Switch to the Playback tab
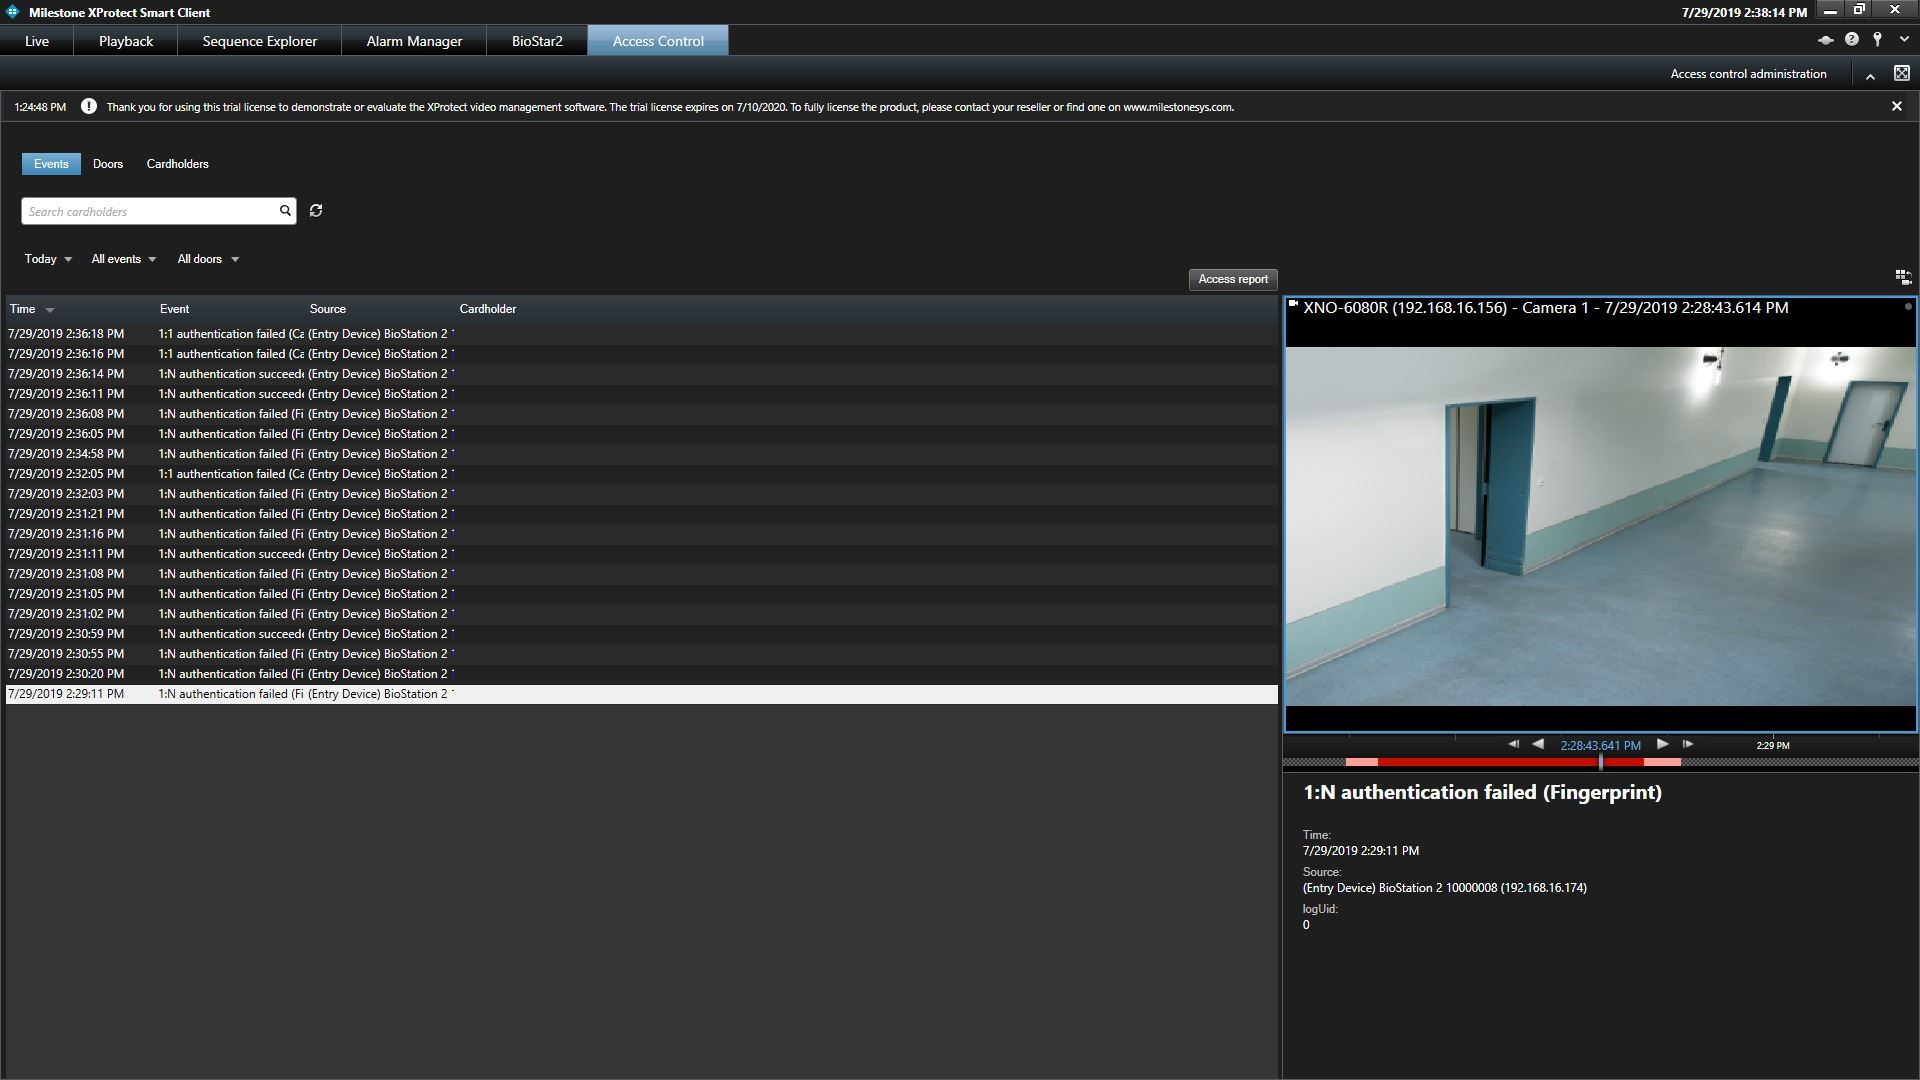The image size is (1920, 1080). click(126, 41)
